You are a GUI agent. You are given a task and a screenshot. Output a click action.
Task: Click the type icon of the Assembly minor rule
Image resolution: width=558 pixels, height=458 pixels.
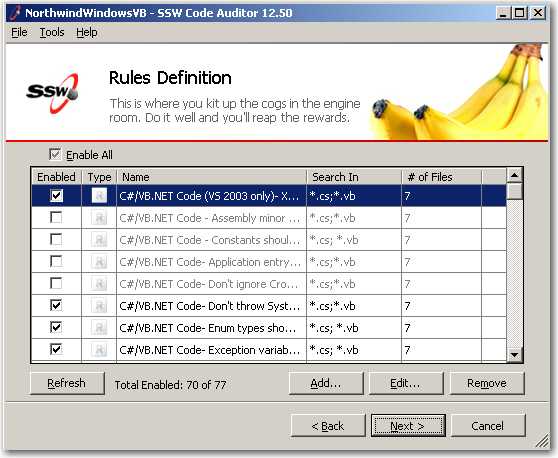(99, 217)
